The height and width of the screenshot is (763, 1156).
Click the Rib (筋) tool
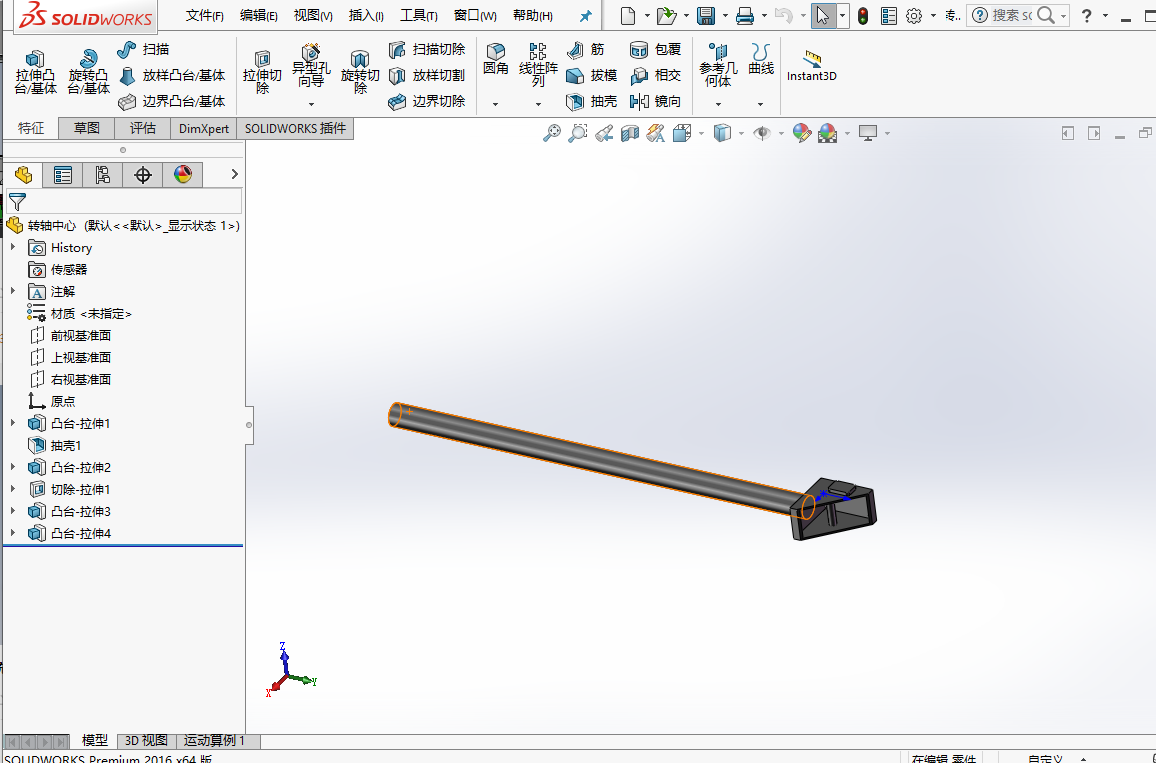pyautogui.click(x=586, y=49)
